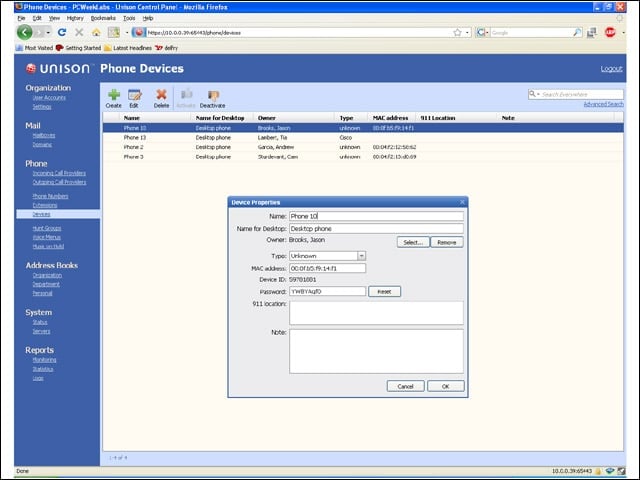
Task: Click the Password field in dialog
Action: pos(327,291)
